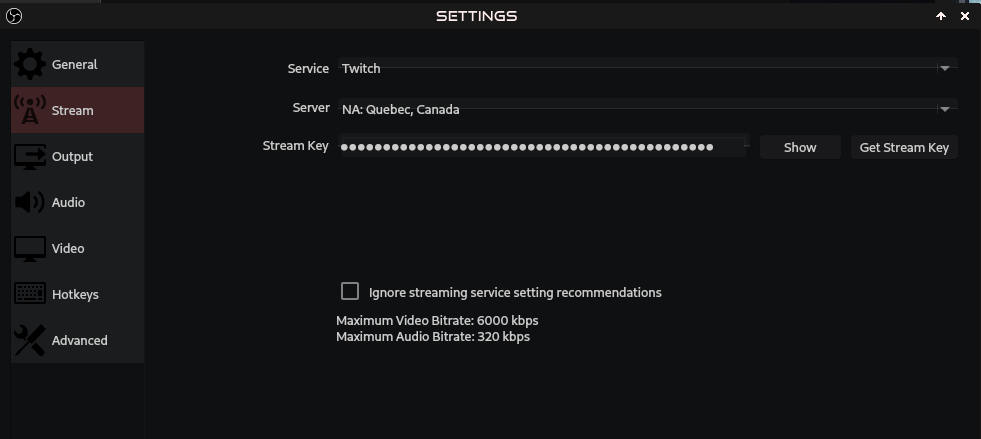
Task: Open the Service dropdown showing Twitch
Action: (x=648, y=68)
